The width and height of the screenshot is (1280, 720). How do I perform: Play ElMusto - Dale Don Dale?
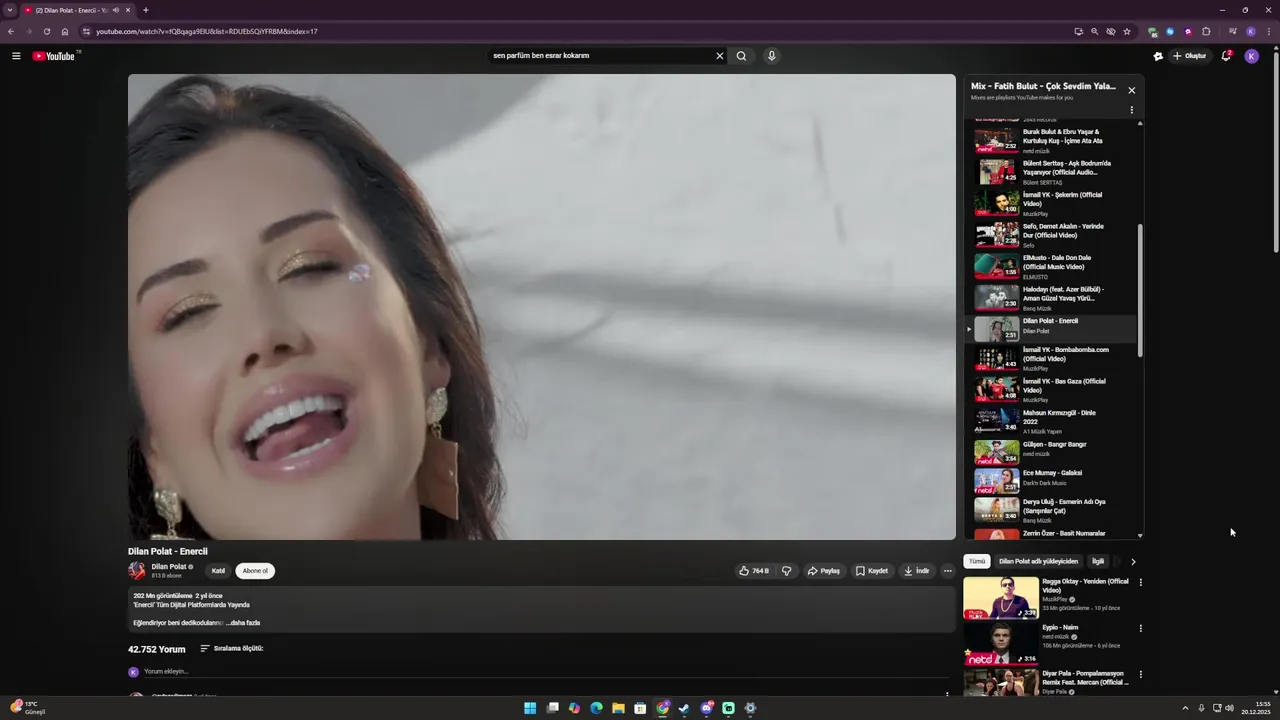pyautogui.click(x=1053, y=266)
